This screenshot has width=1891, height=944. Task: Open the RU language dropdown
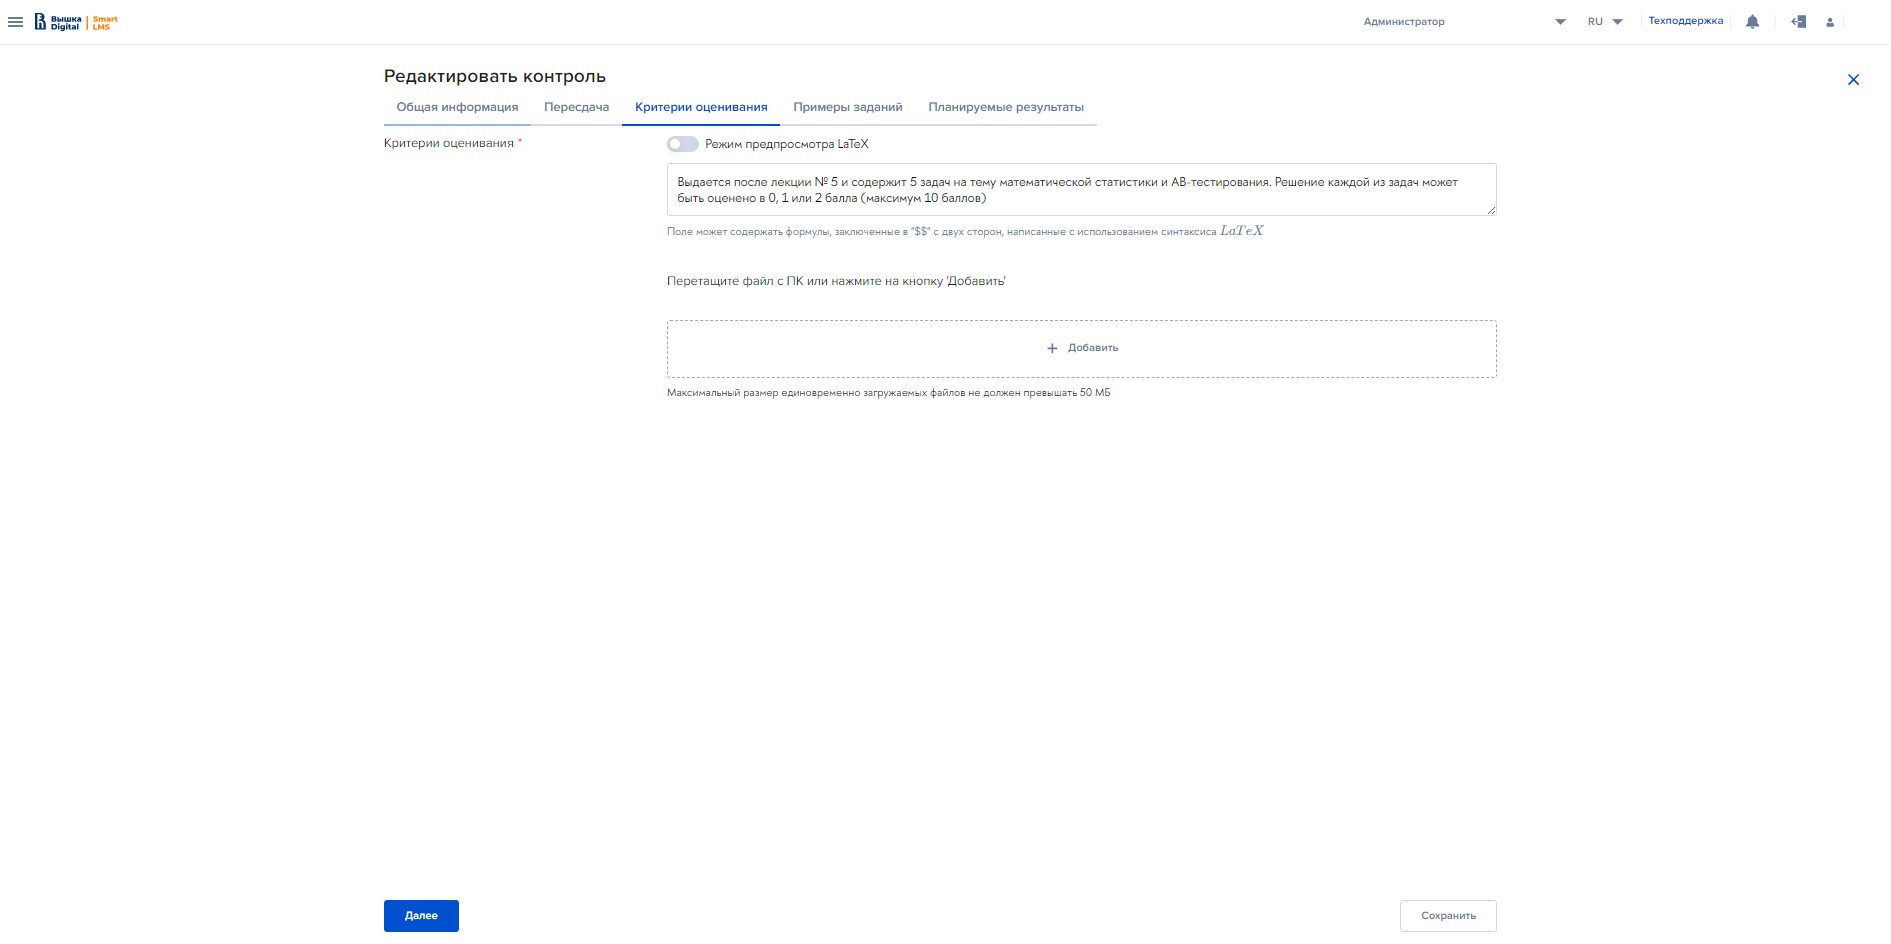click(x=1604, y=22)
